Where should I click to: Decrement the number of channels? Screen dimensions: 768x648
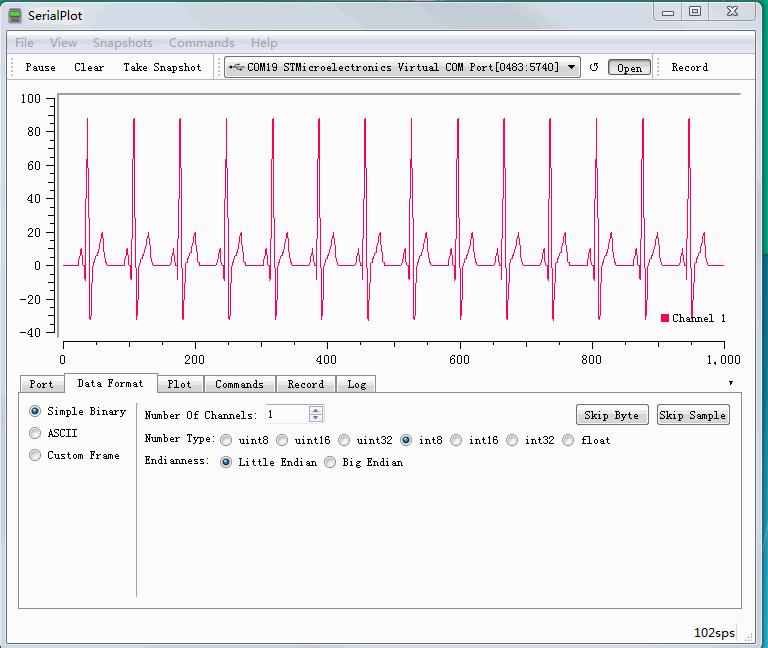point(316,418)
